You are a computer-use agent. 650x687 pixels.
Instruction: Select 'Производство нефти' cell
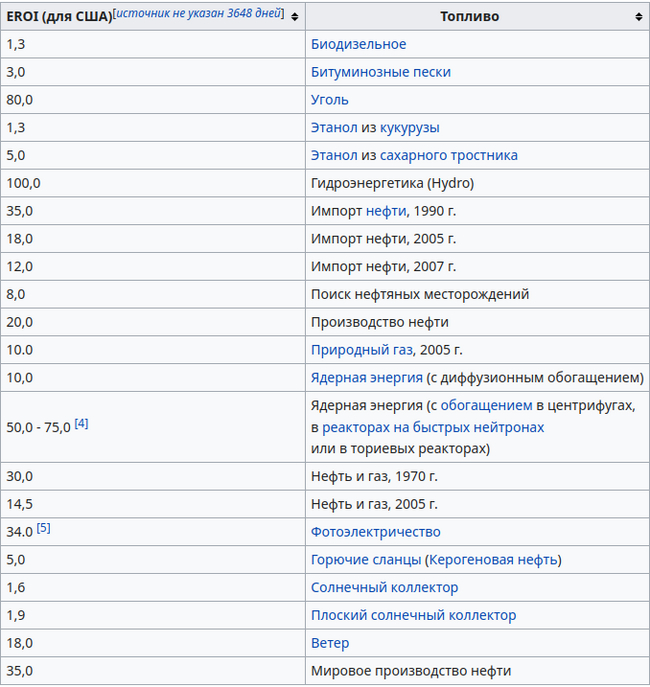click(477, 322)
